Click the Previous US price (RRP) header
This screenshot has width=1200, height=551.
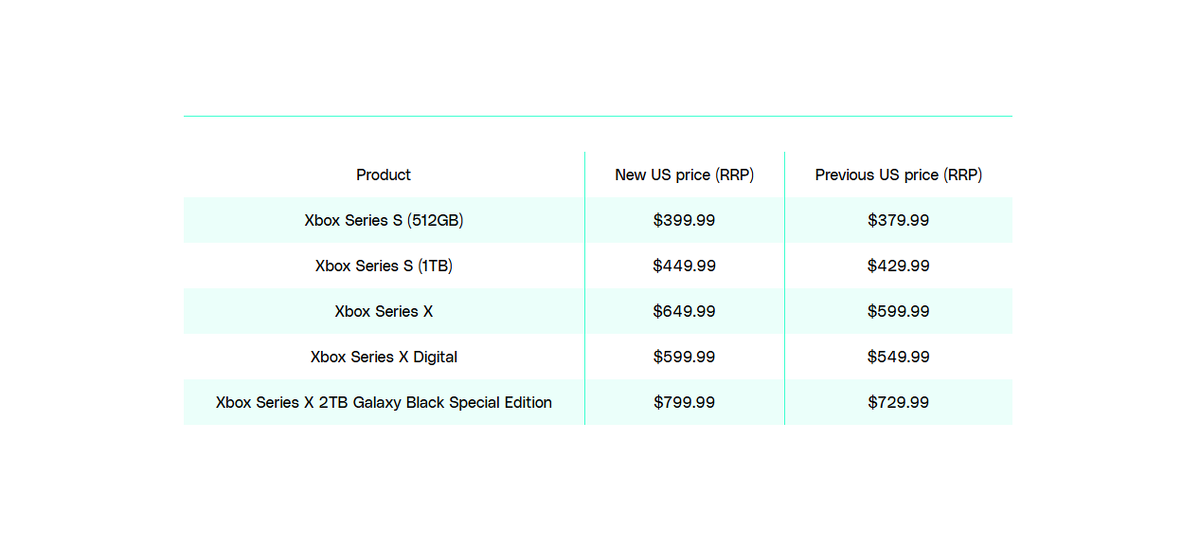pyautogui.click(x=898, y=175)
